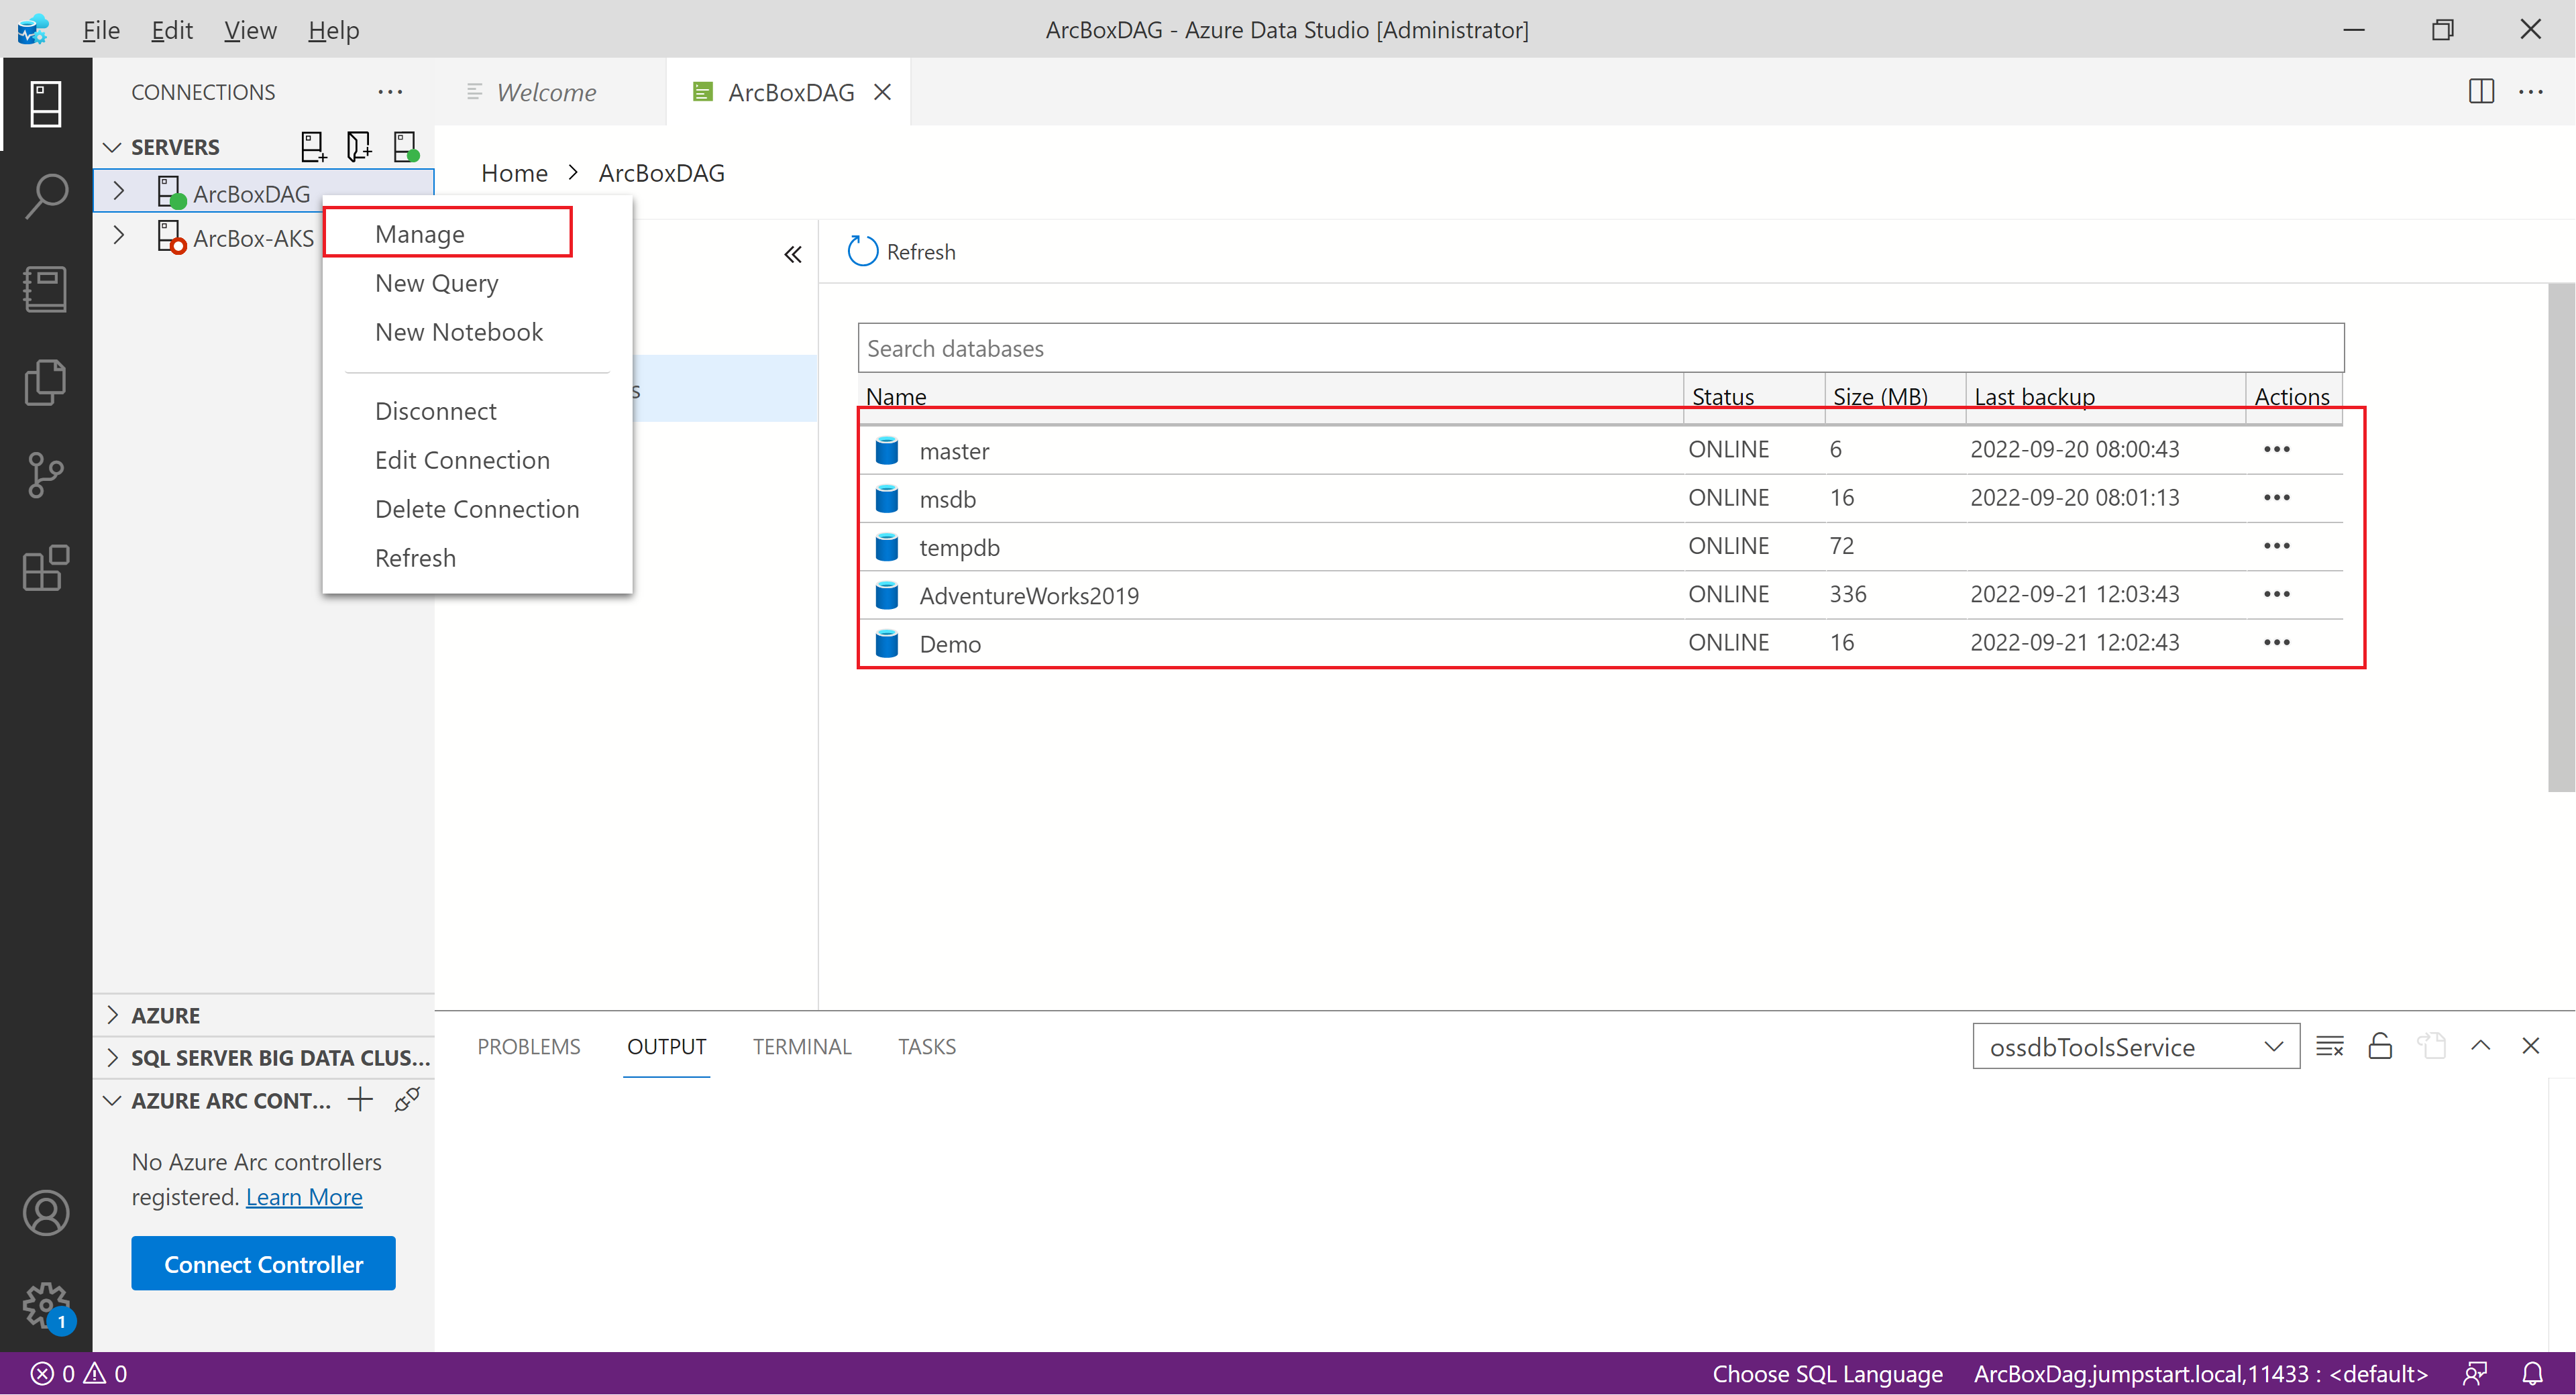Open Source Control view in activity bar

pos(45,475)
